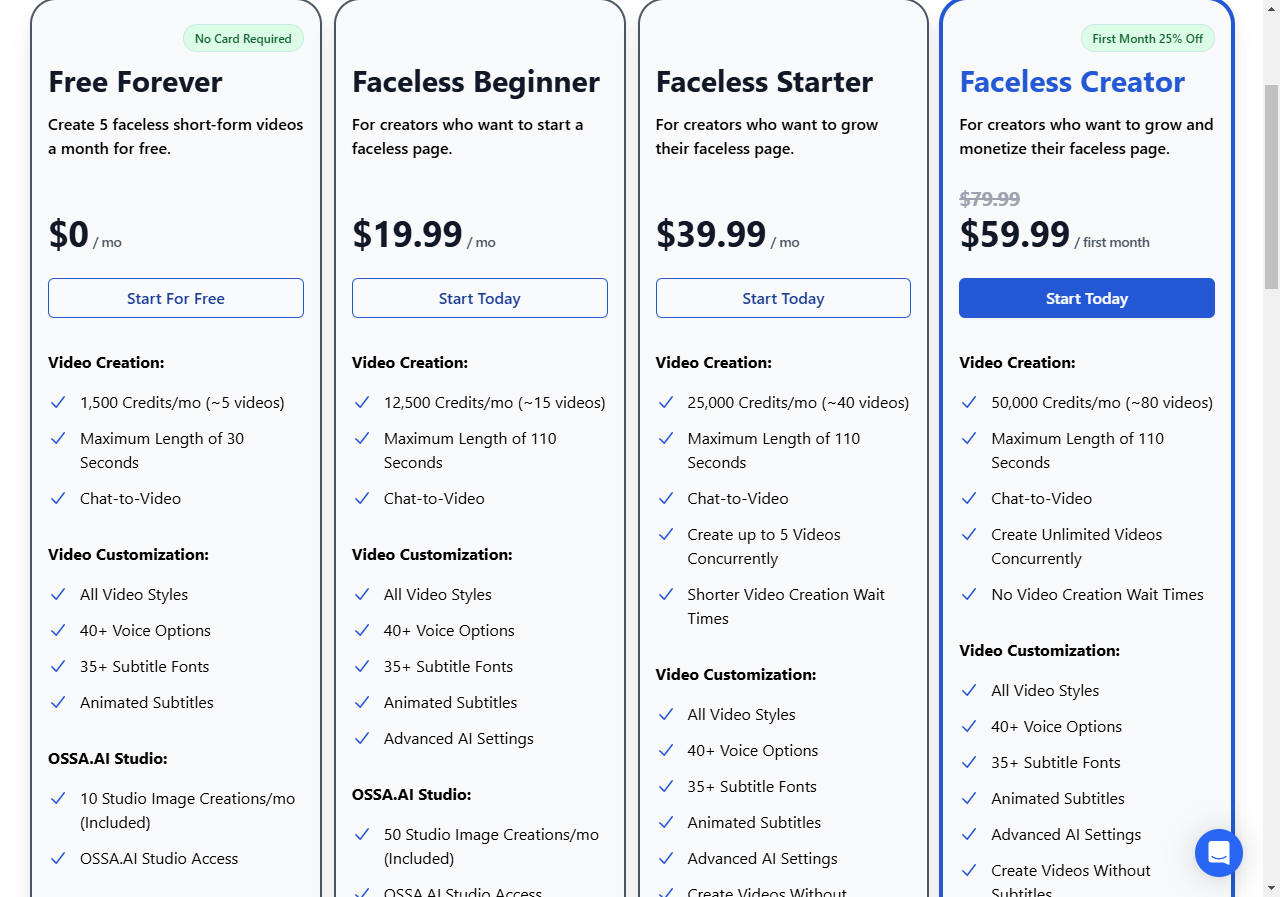Choose Start Today under Faceless Beginner
1280x897 pixels.
click(480, 298)
